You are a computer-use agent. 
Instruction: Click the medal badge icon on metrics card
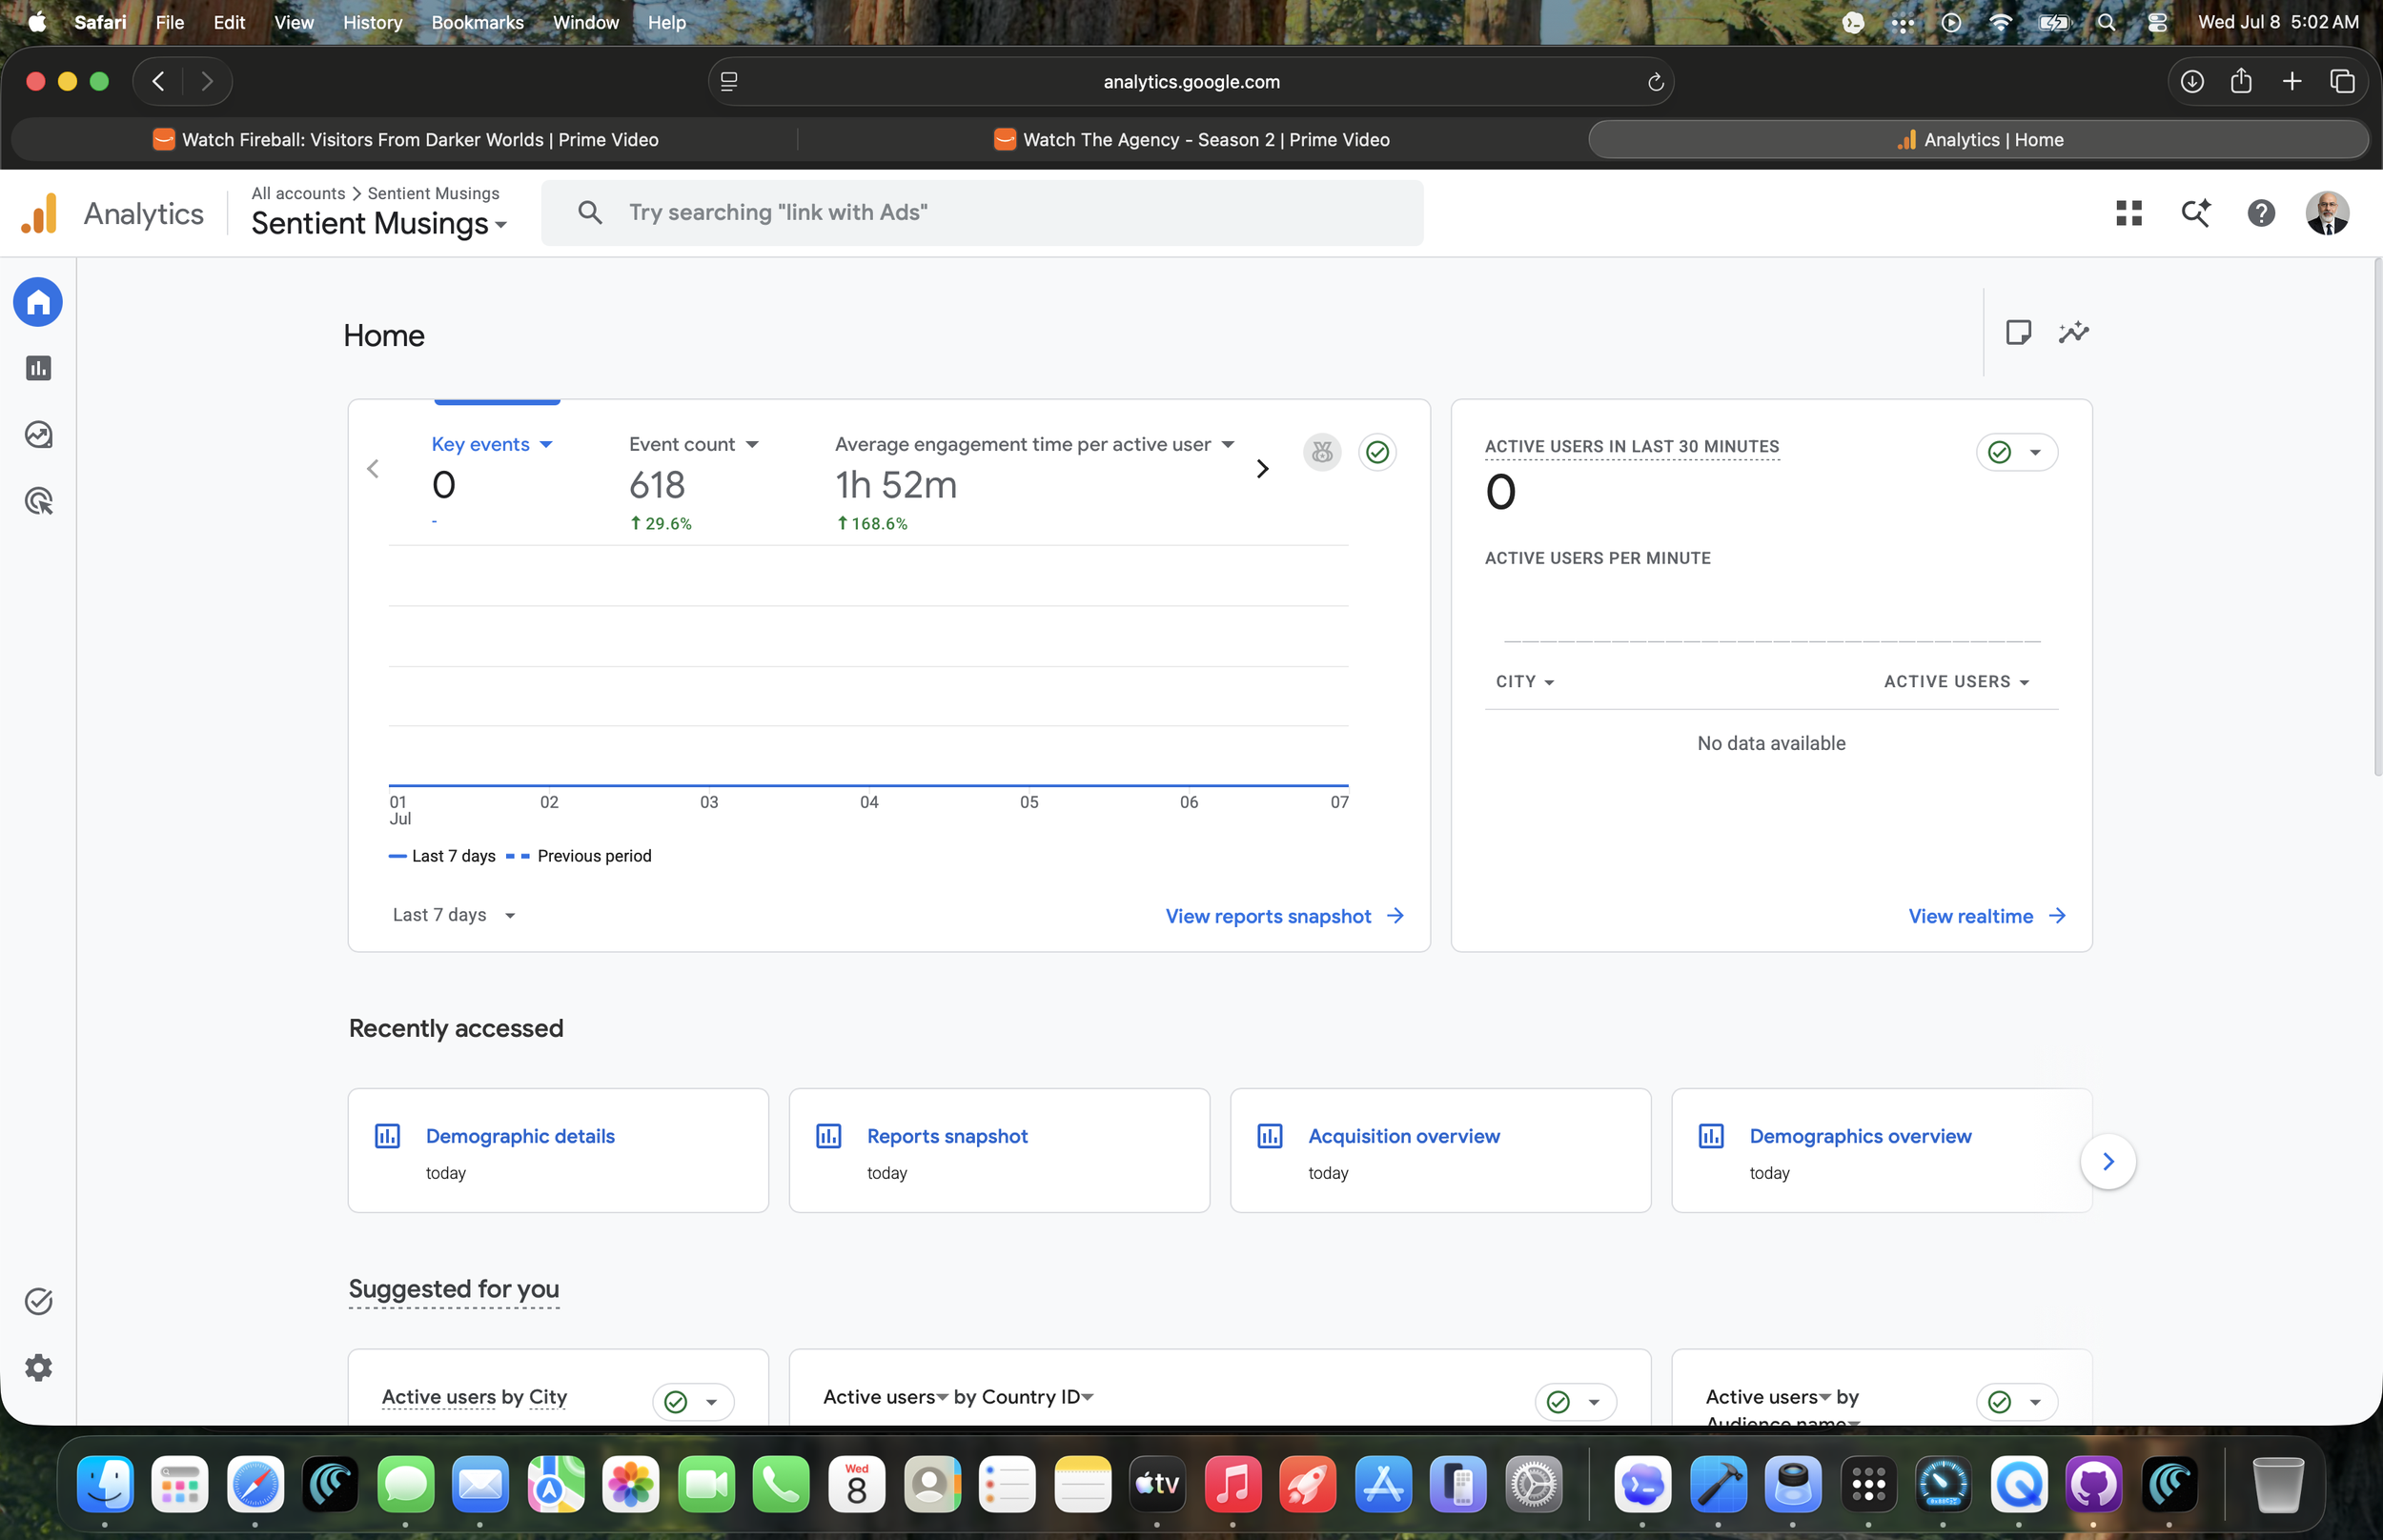(x=1322, y=452)
